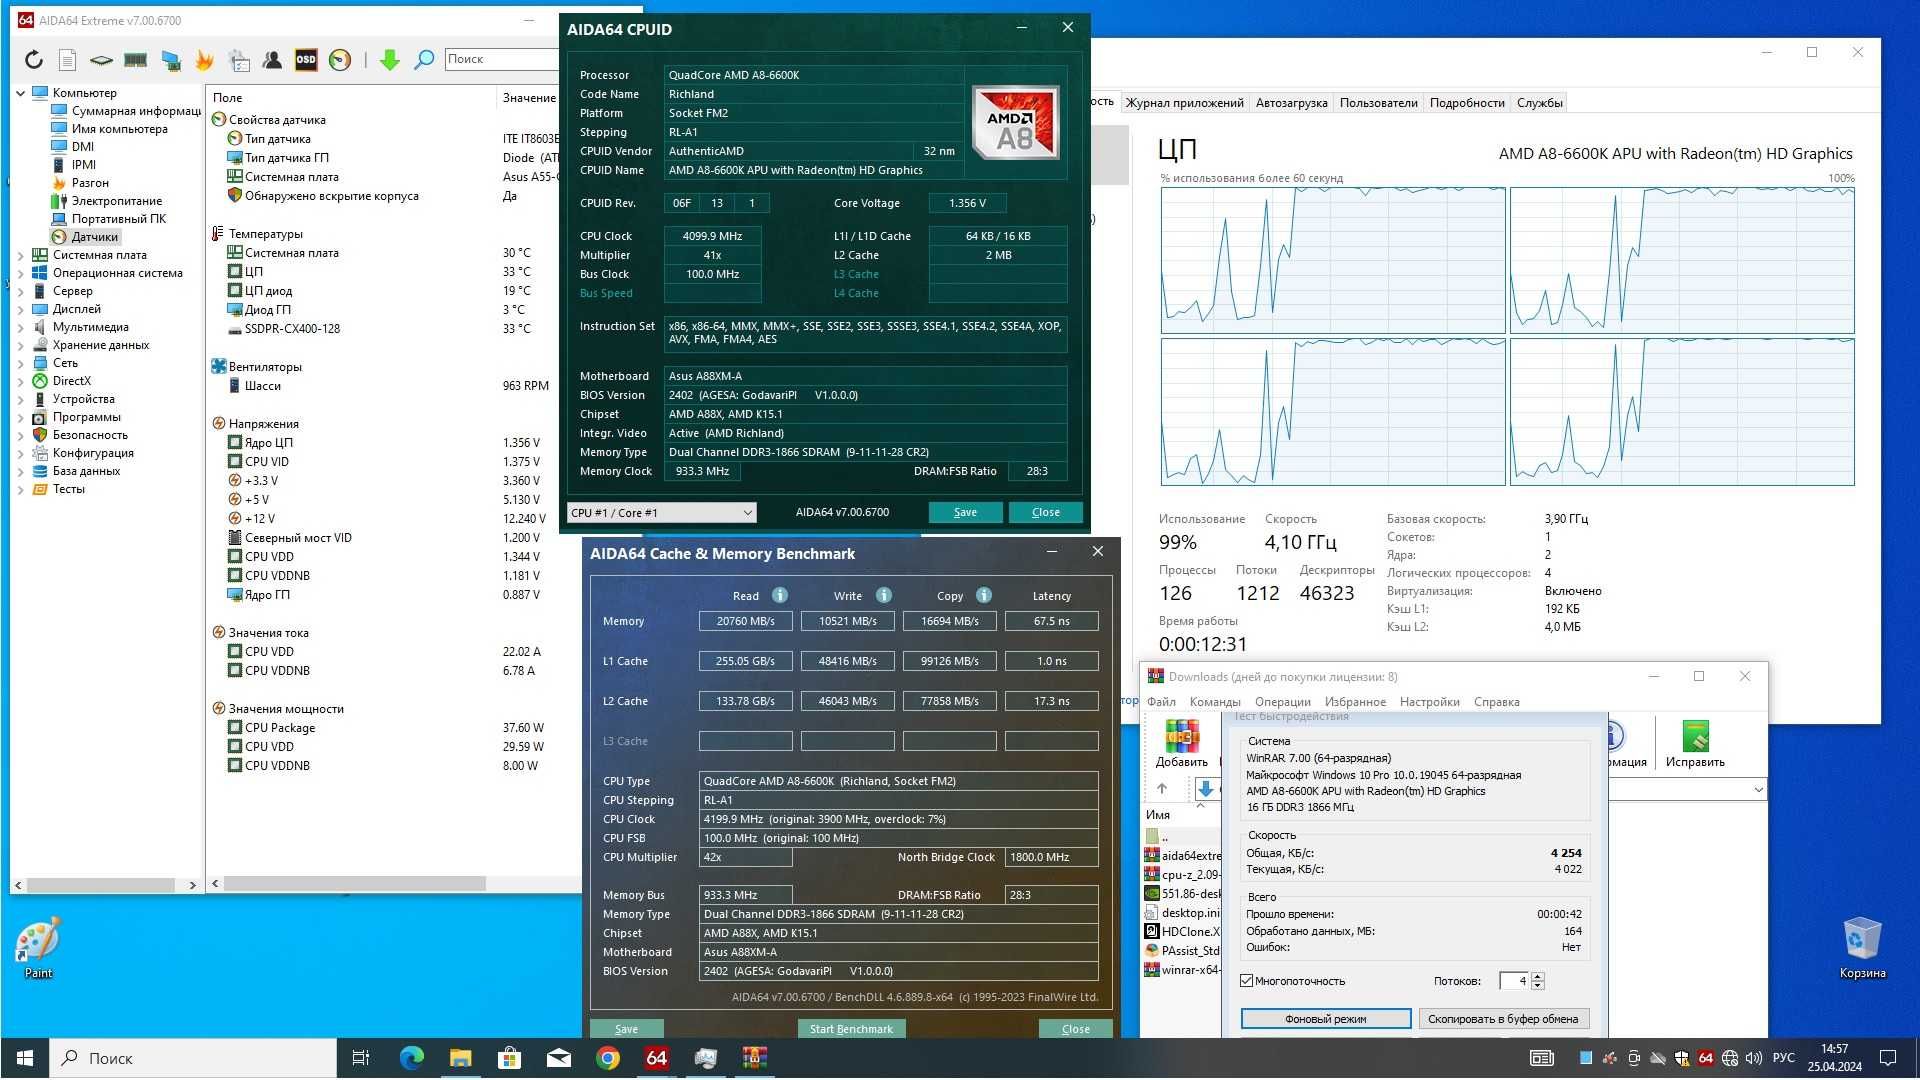
Task: Click WinRAR up-folder arrow icon
Action: 1162,789
